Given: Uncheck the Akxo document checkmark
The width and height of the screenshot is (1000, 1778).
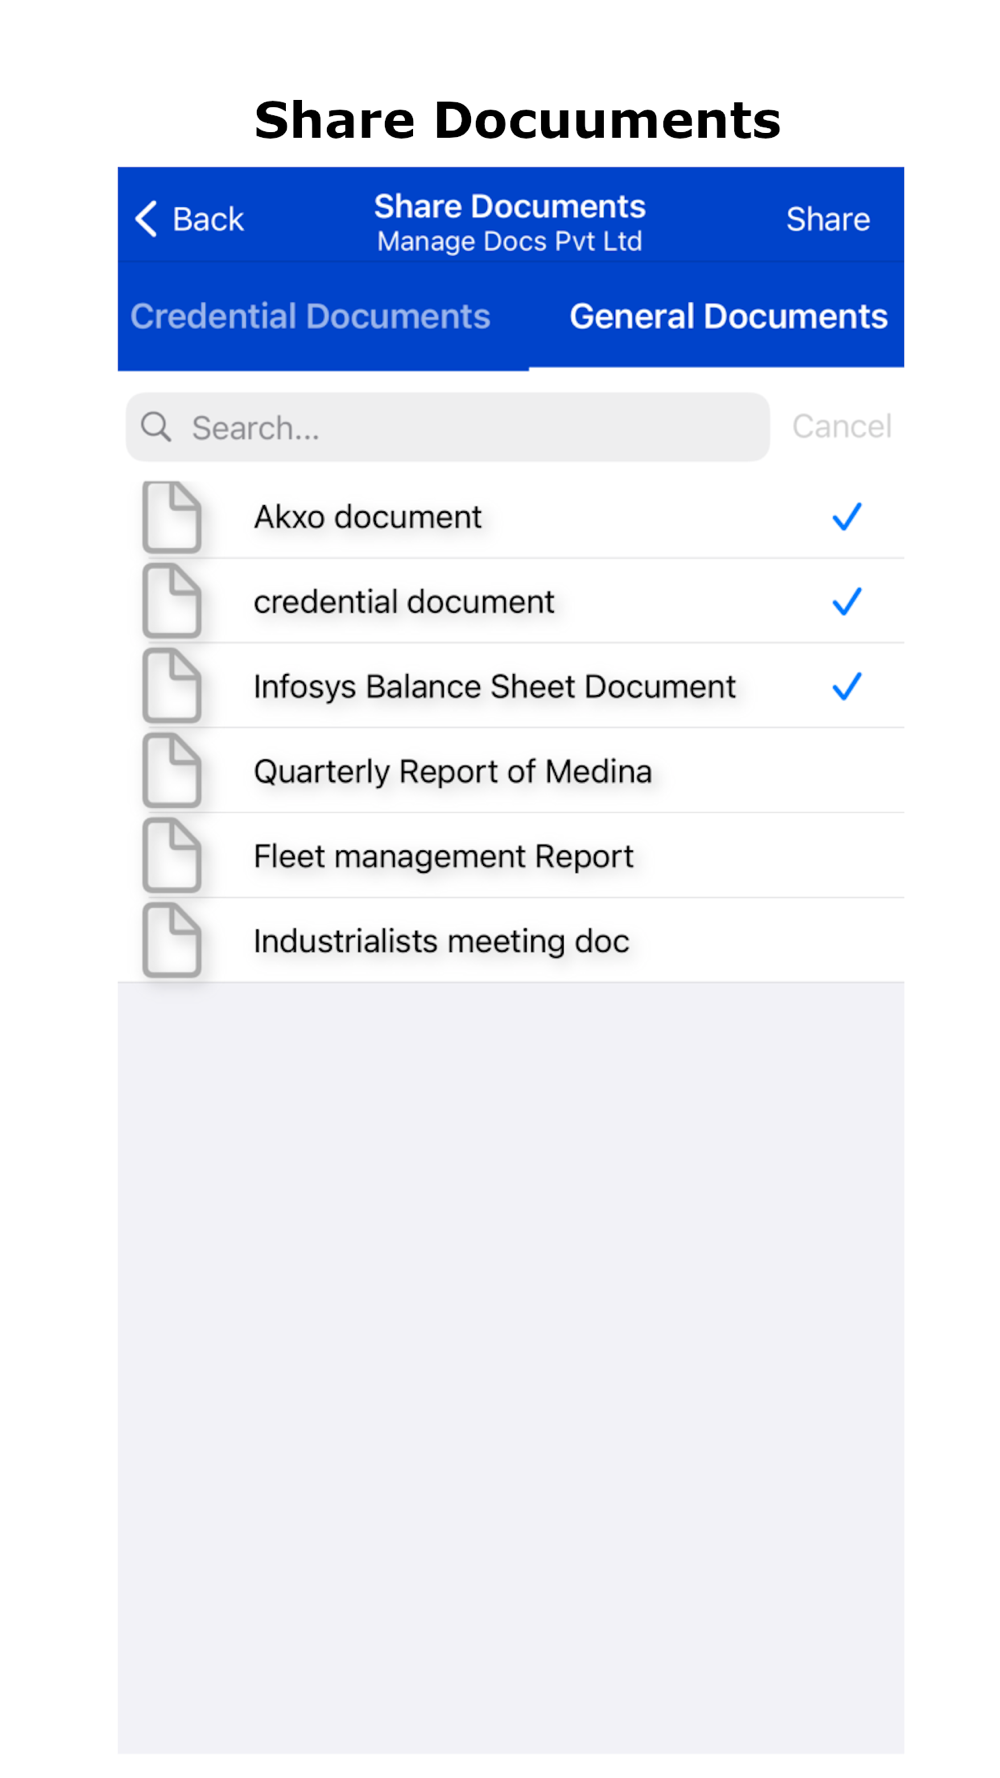Looking at the screenshot, I should pyautogui.click(x=847, y=517).
